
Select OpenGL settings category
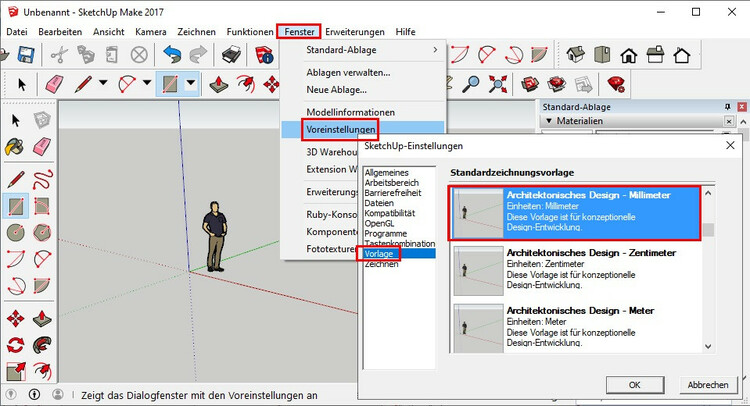(379, 223)
